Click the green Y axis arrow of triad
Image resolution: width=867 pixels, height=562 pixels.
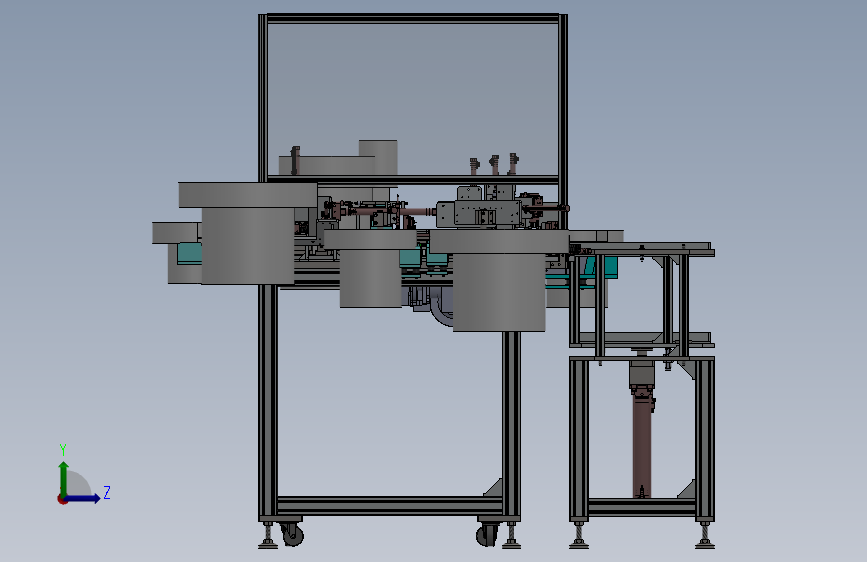pos(64,478)
